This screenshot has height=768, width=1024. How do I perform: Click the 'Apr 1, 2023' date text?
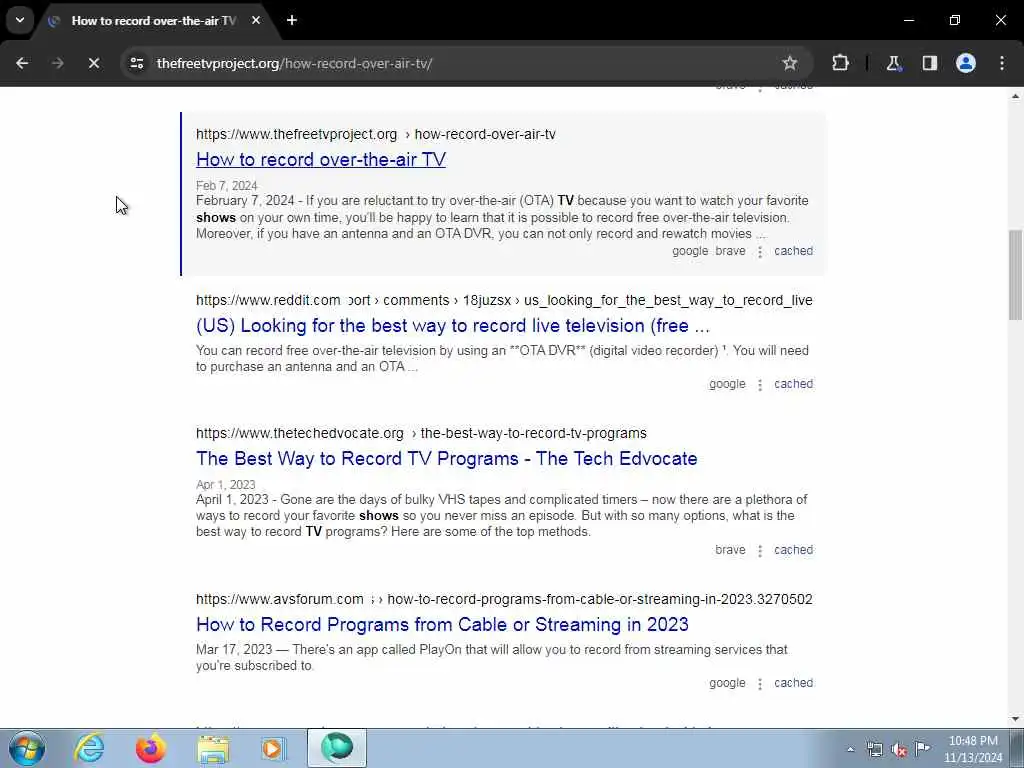225,485
